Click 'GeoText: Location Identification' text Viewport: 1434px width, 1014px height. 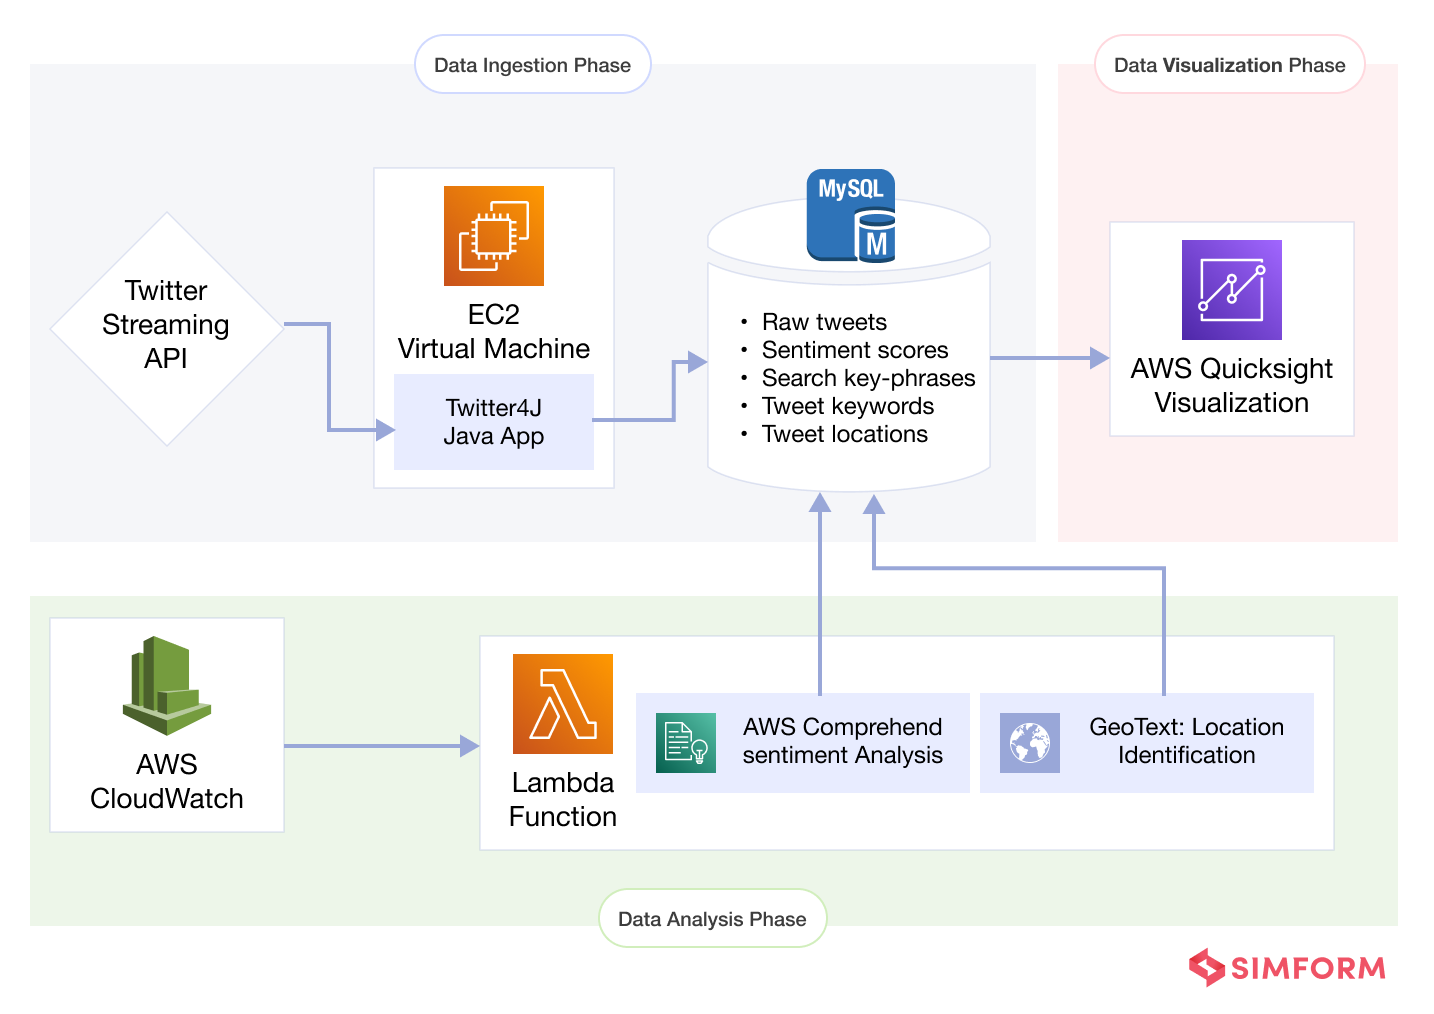coord(1187,741)
